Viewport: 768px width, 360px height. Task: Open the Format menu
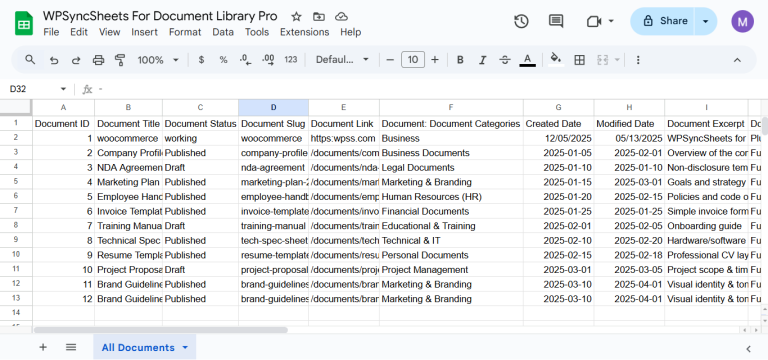(x=185, y=32)
